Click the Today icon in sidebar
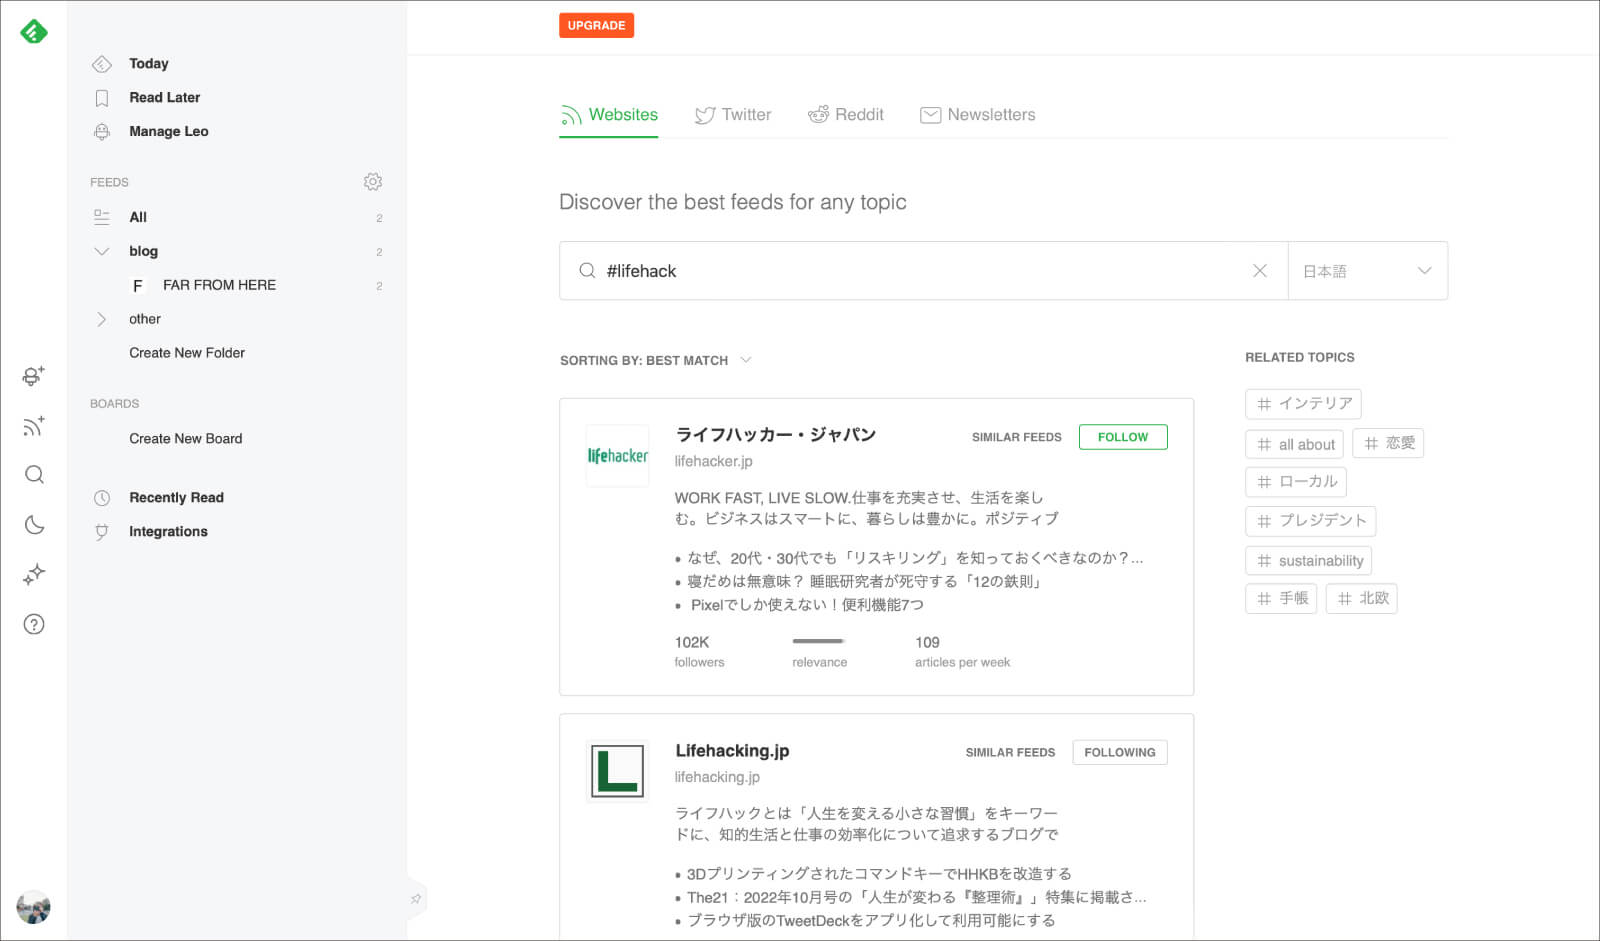 point(101,64)
